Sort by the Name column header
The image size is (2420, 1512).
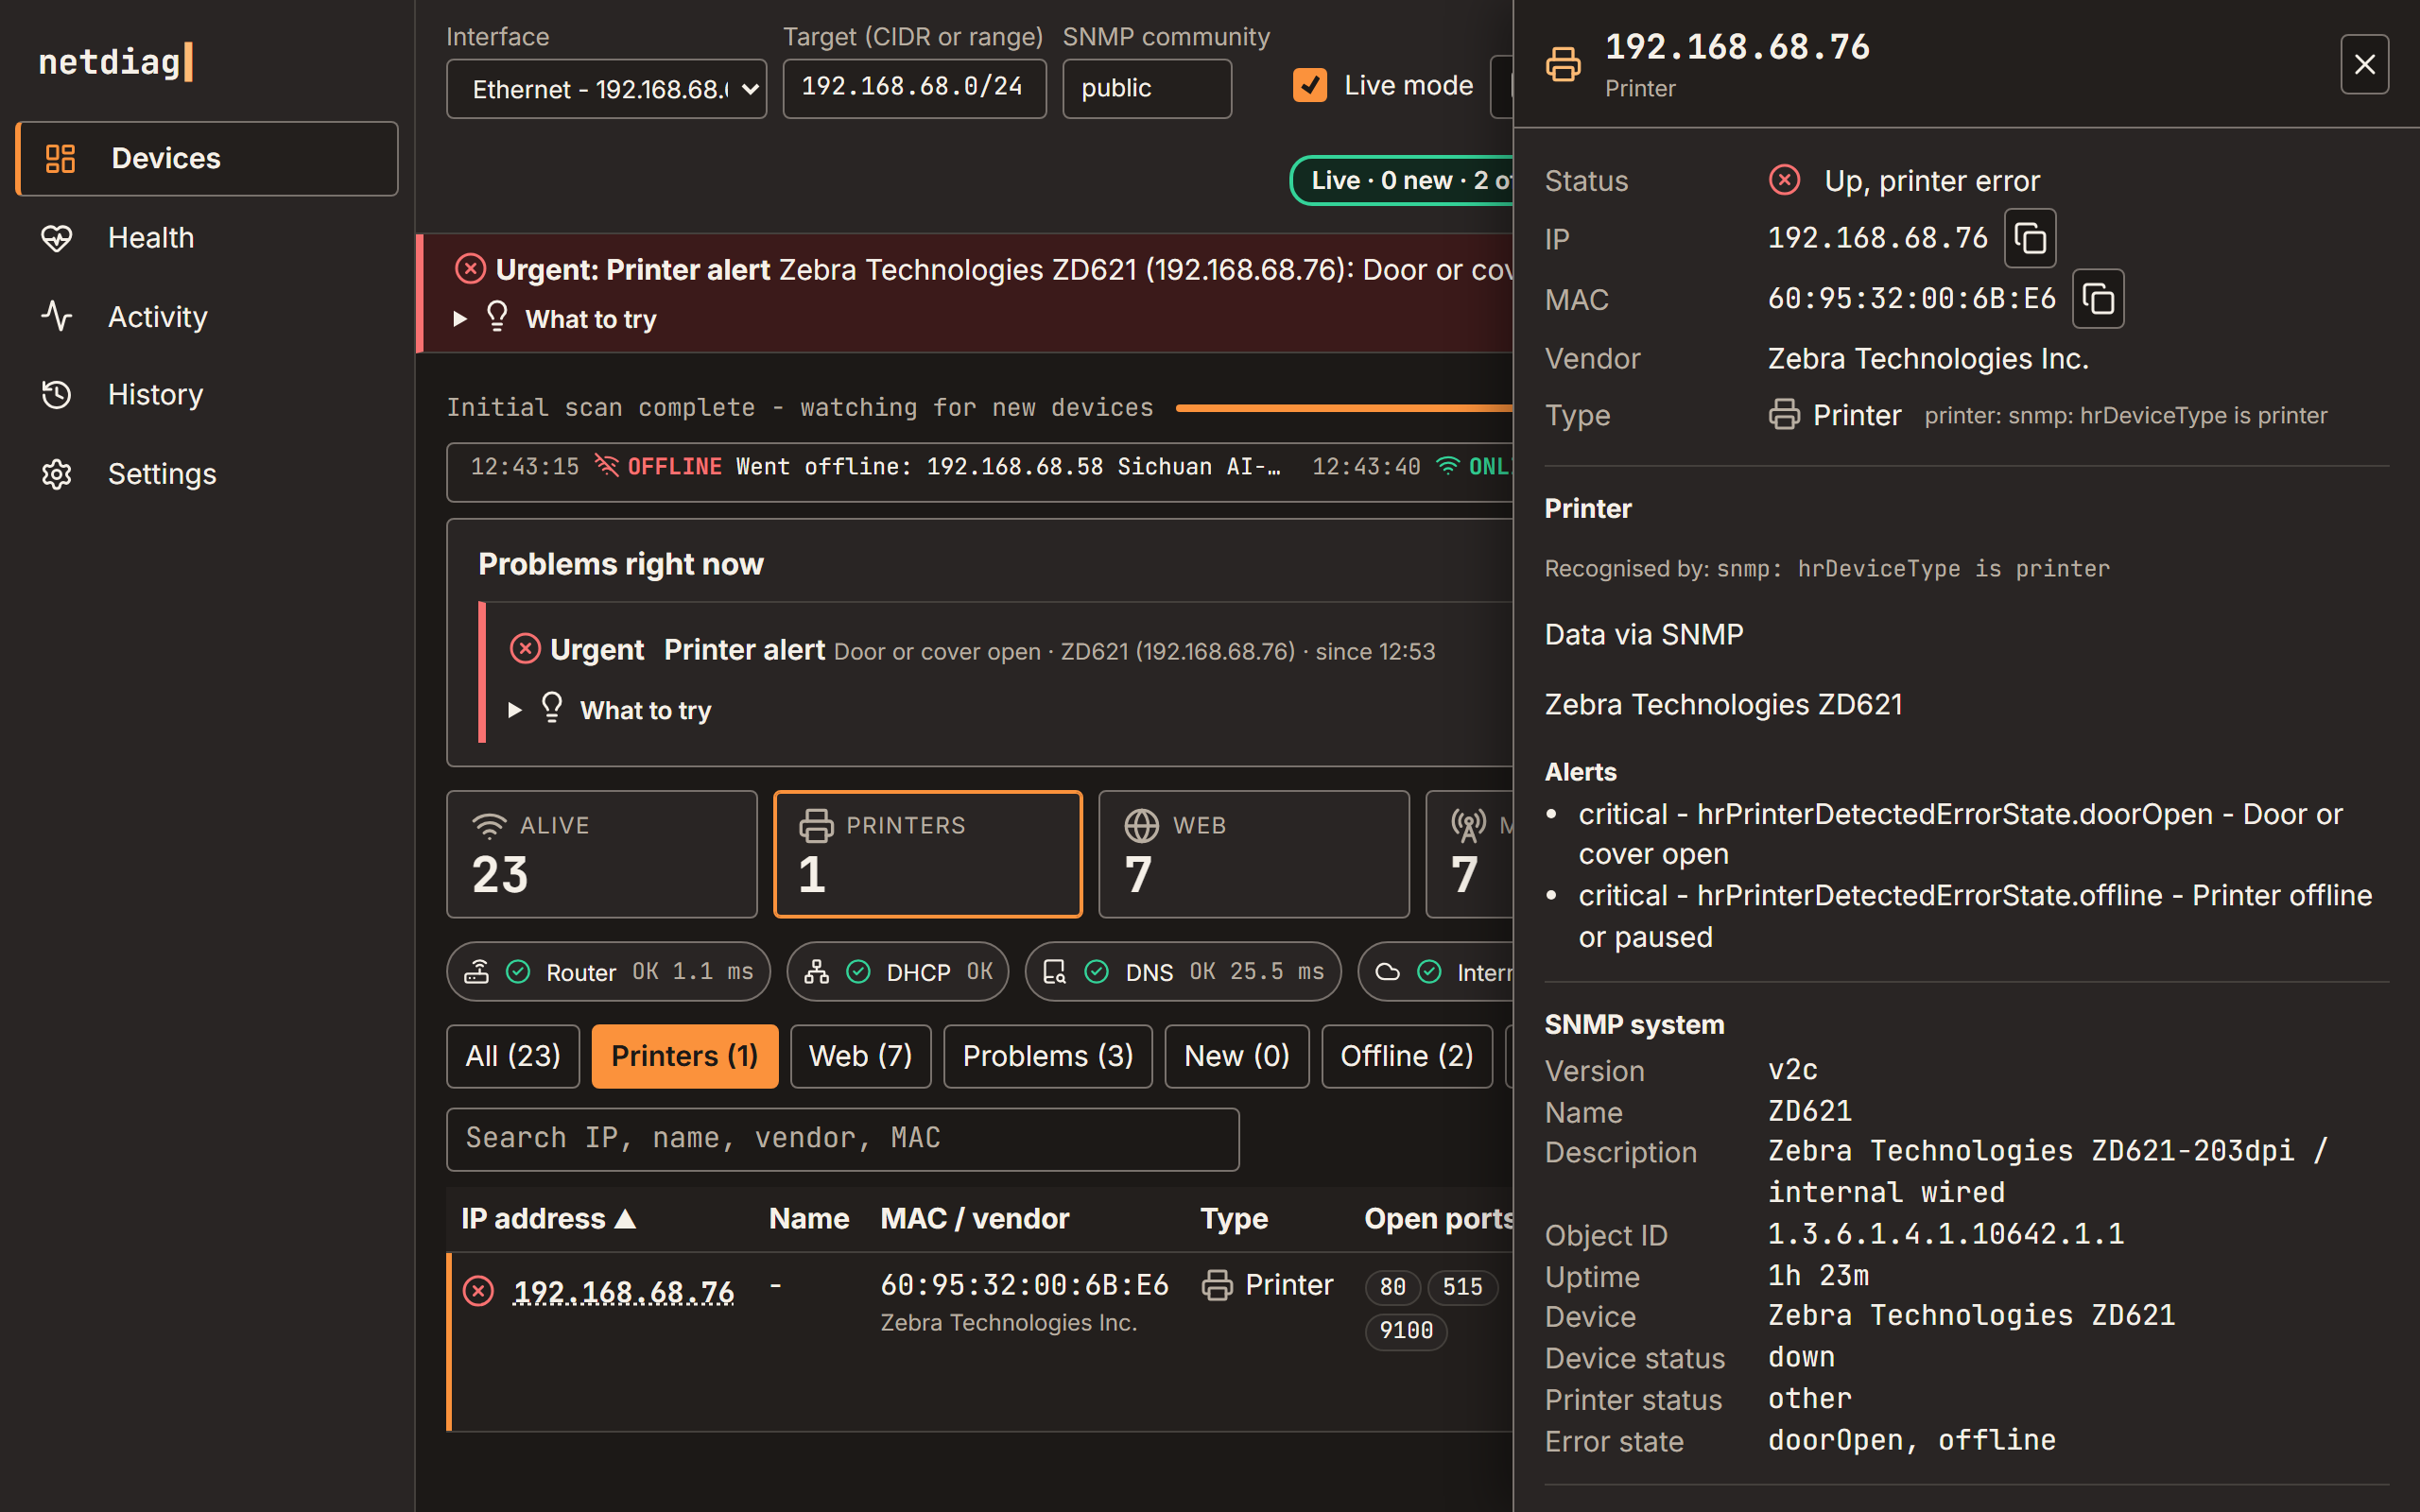808,1218
